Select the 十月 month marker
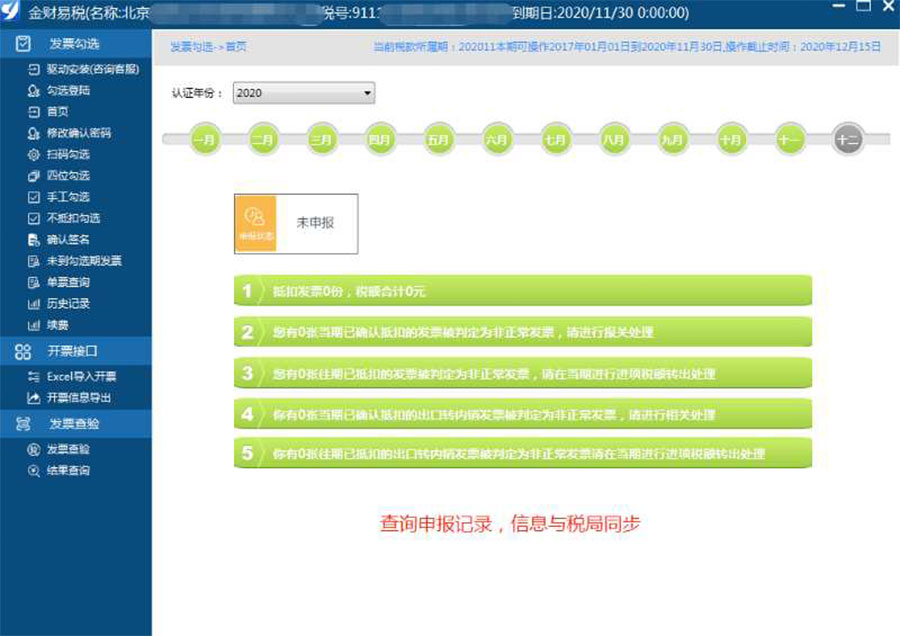 pyautogui.click(x=731, y=139)
